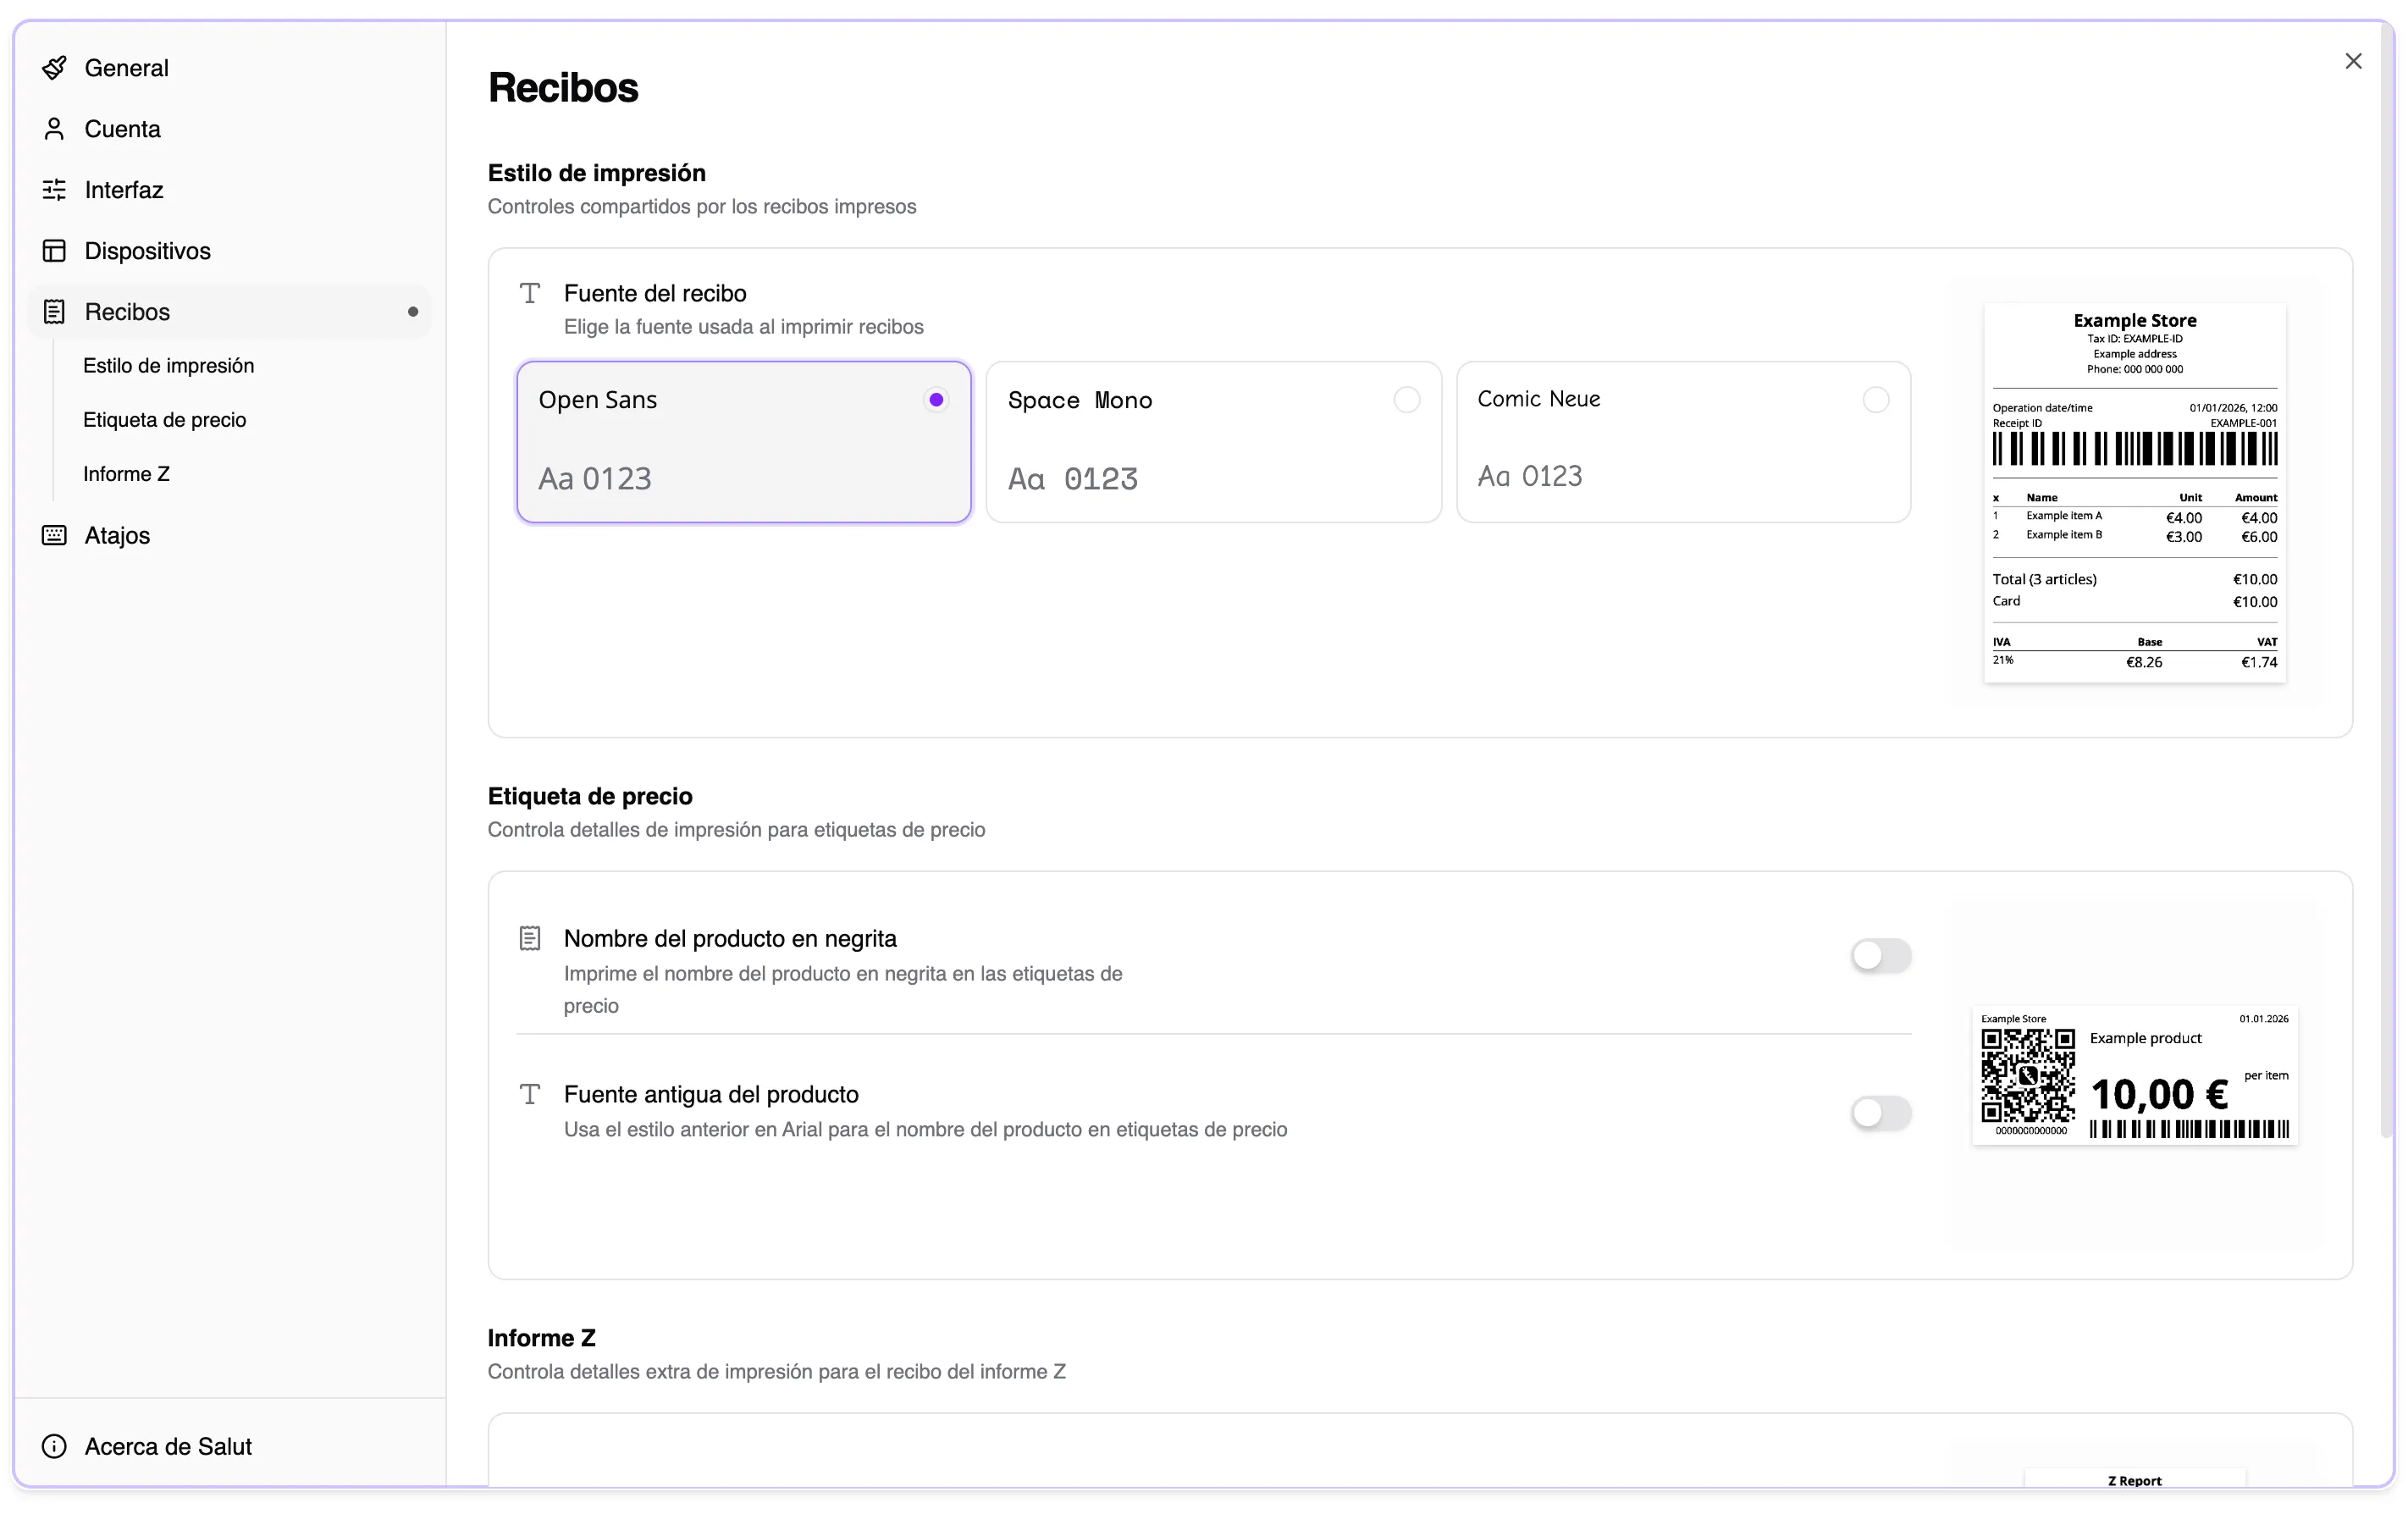The height and width of the screenshot is (1514, 2408).
Task: Click text 'Controles compartidos por los recibos impresos'
Action: [702, 207]
